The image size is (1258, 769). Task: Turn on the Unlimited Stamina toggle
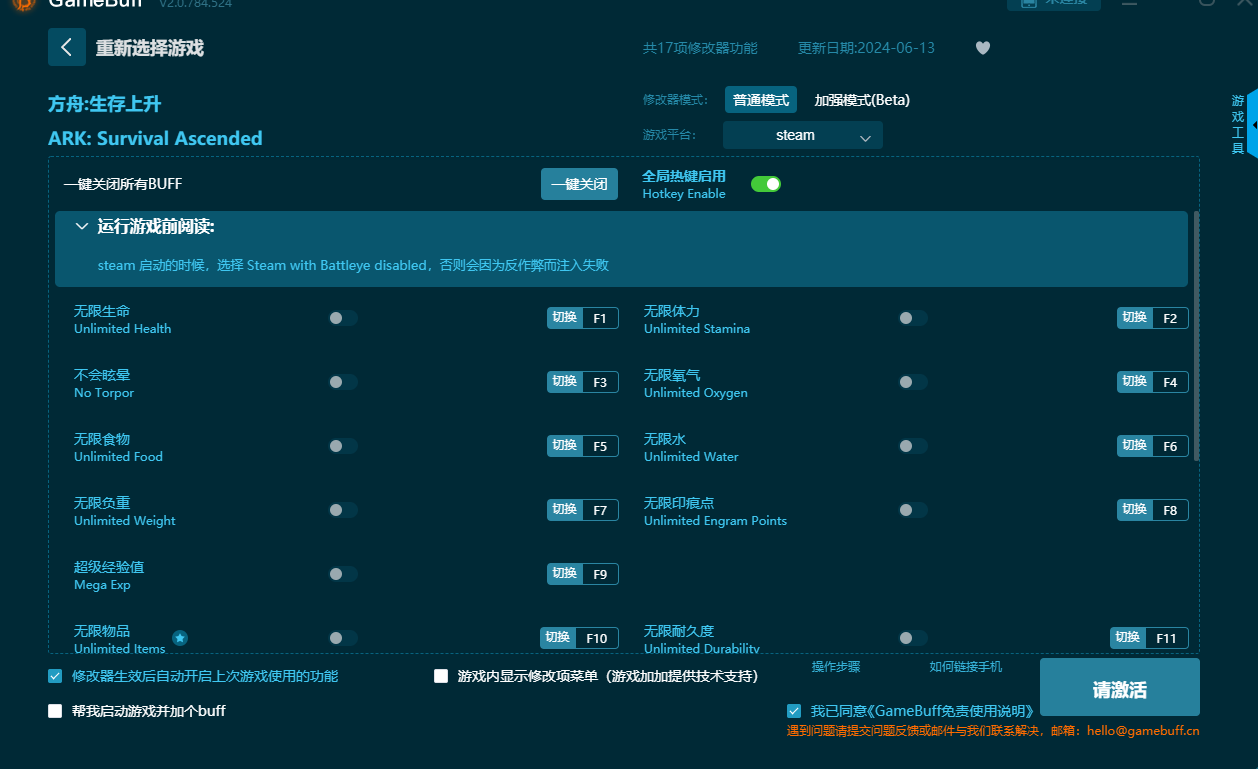[912, 318]
